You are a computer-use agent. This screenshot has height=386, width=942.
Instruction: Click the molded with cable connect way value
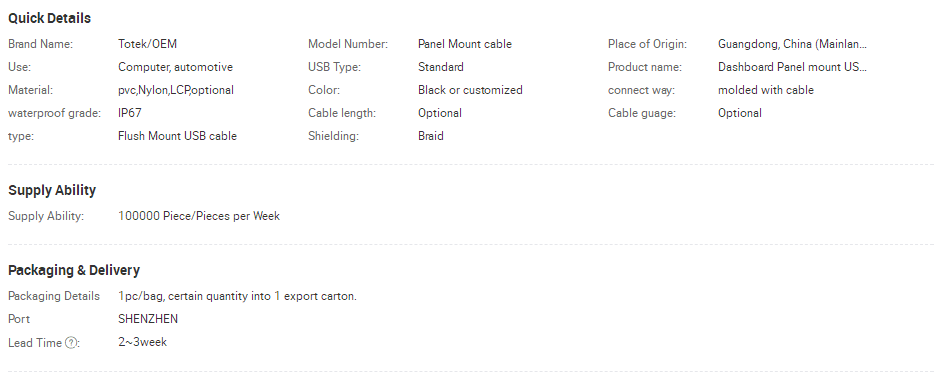tap(765, 90)
